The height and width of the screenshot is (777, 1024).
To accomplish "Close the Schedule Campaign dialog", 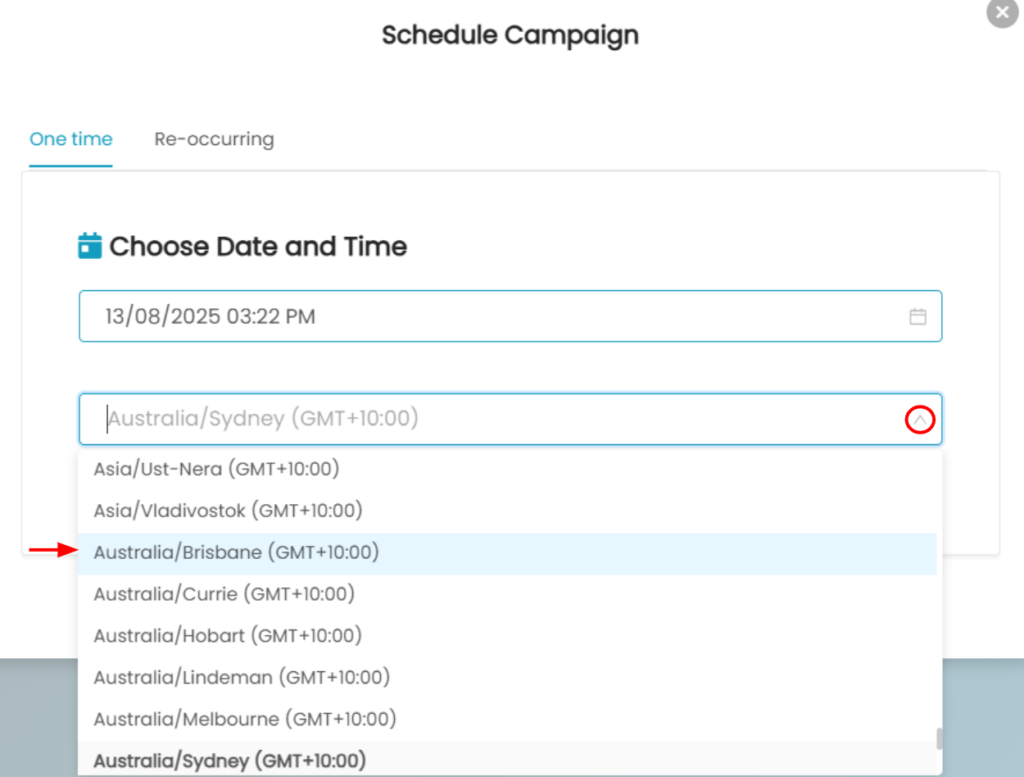I will coord(1002,13).
